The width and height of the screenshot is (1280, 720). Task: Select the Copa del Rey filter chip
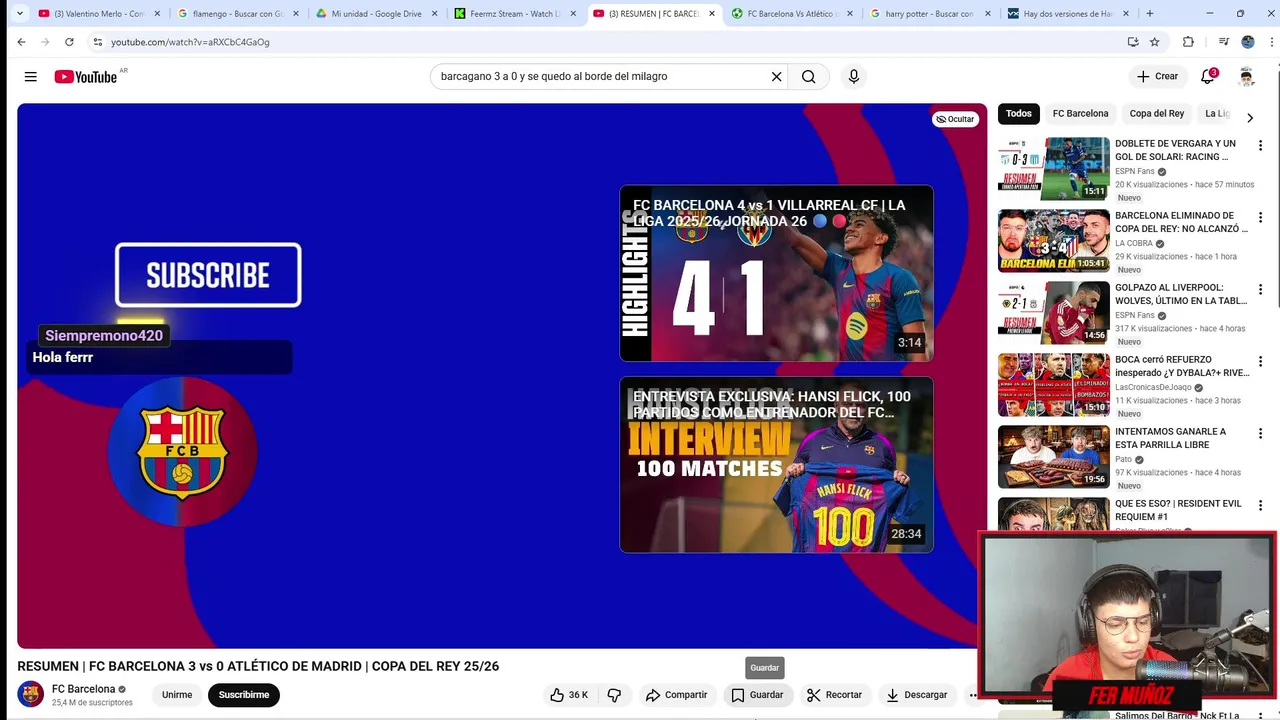pos(1157,114)
